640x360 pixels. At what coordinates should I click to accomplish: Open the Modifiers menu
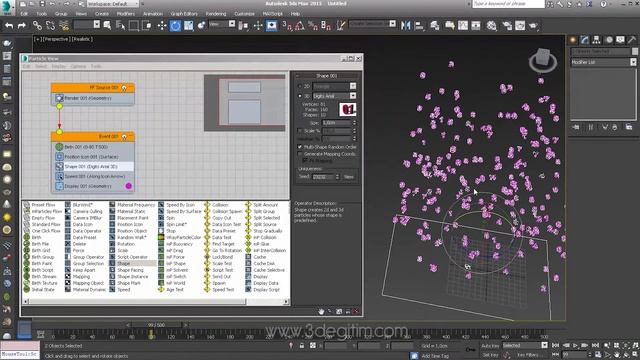125,13
